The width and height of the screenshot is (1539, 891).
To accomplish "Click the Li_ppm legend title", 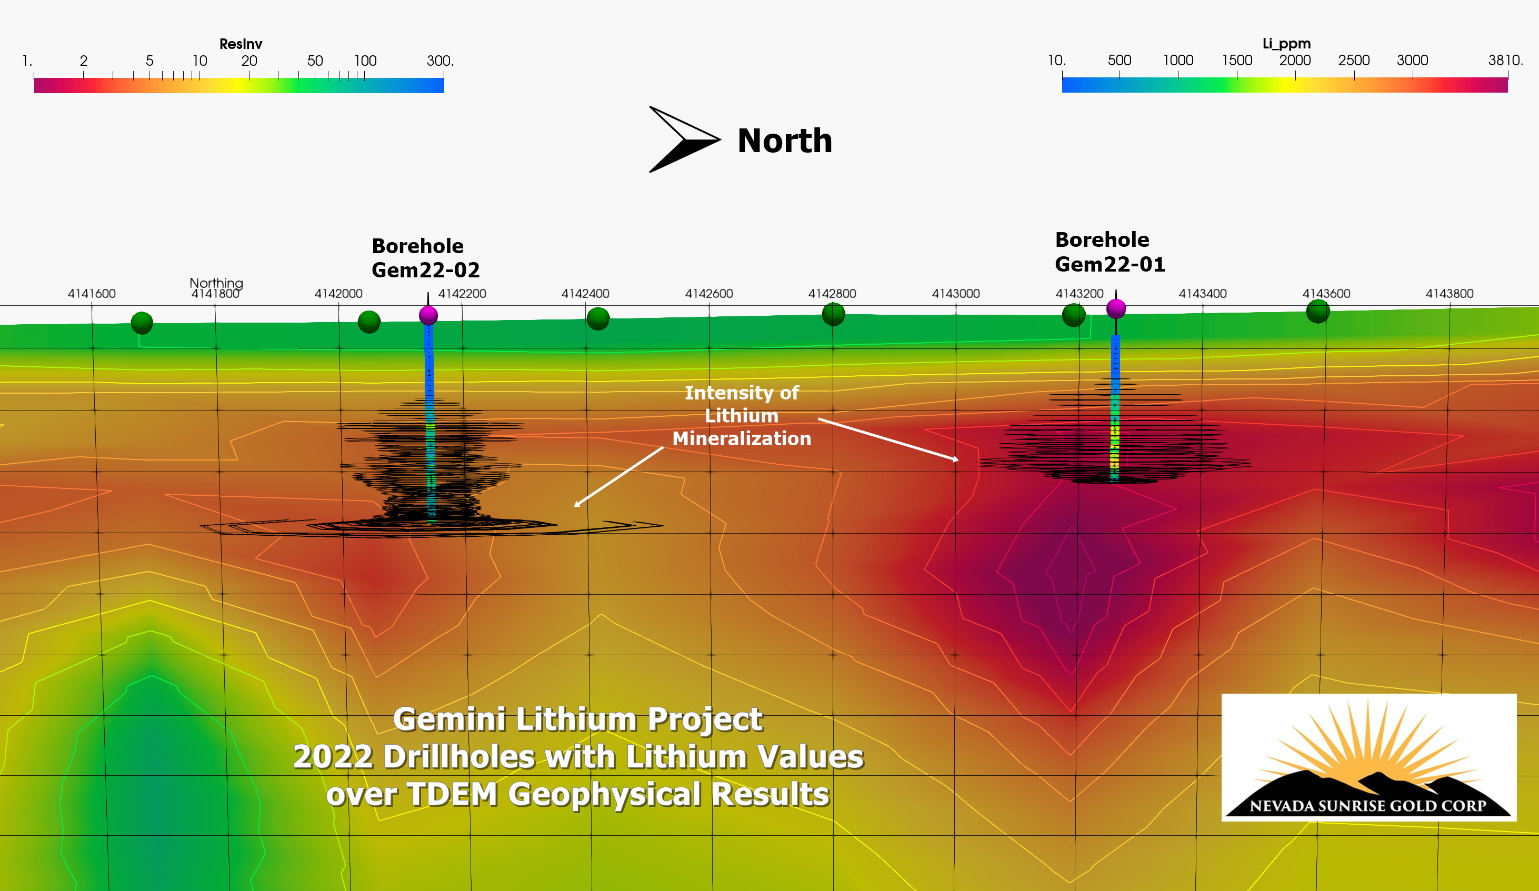I will click(x=1287, y=44).
